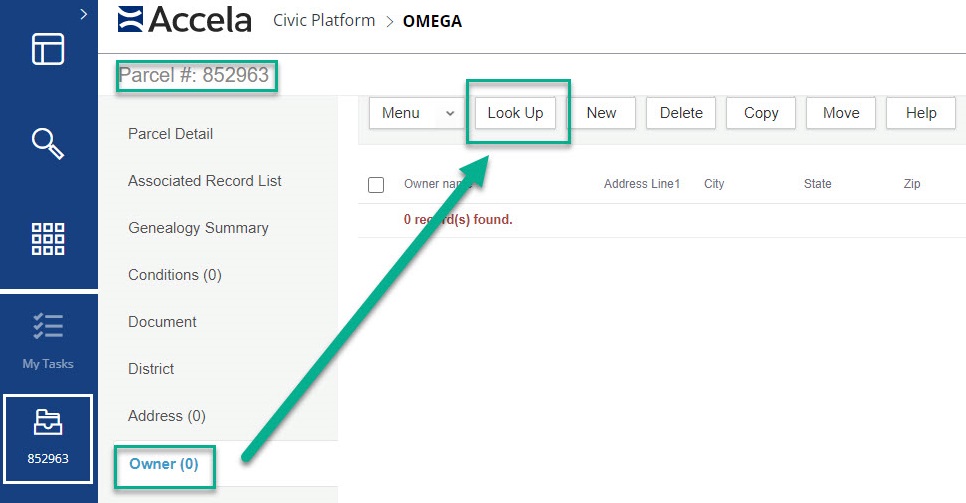Screen dimensions: 966x503
Task: Open the global search magnifier icon
Action: pyautogui.click(x=48, y=143)
